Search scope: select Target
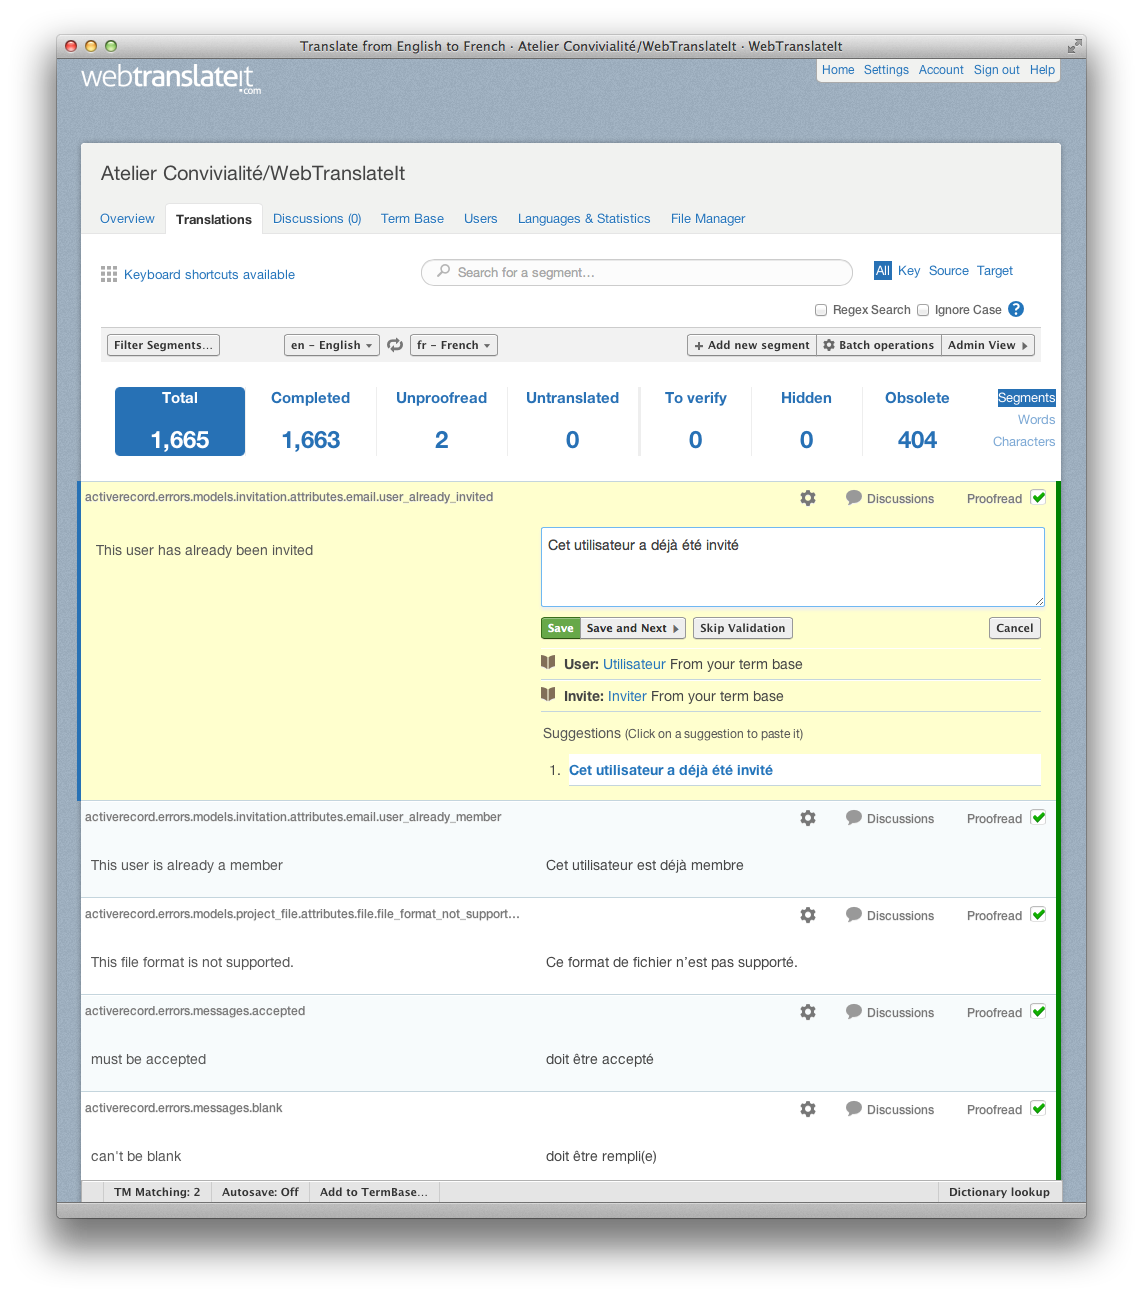The height and width of the screenshot is (1297, 1143). click(x=995, y=271)
